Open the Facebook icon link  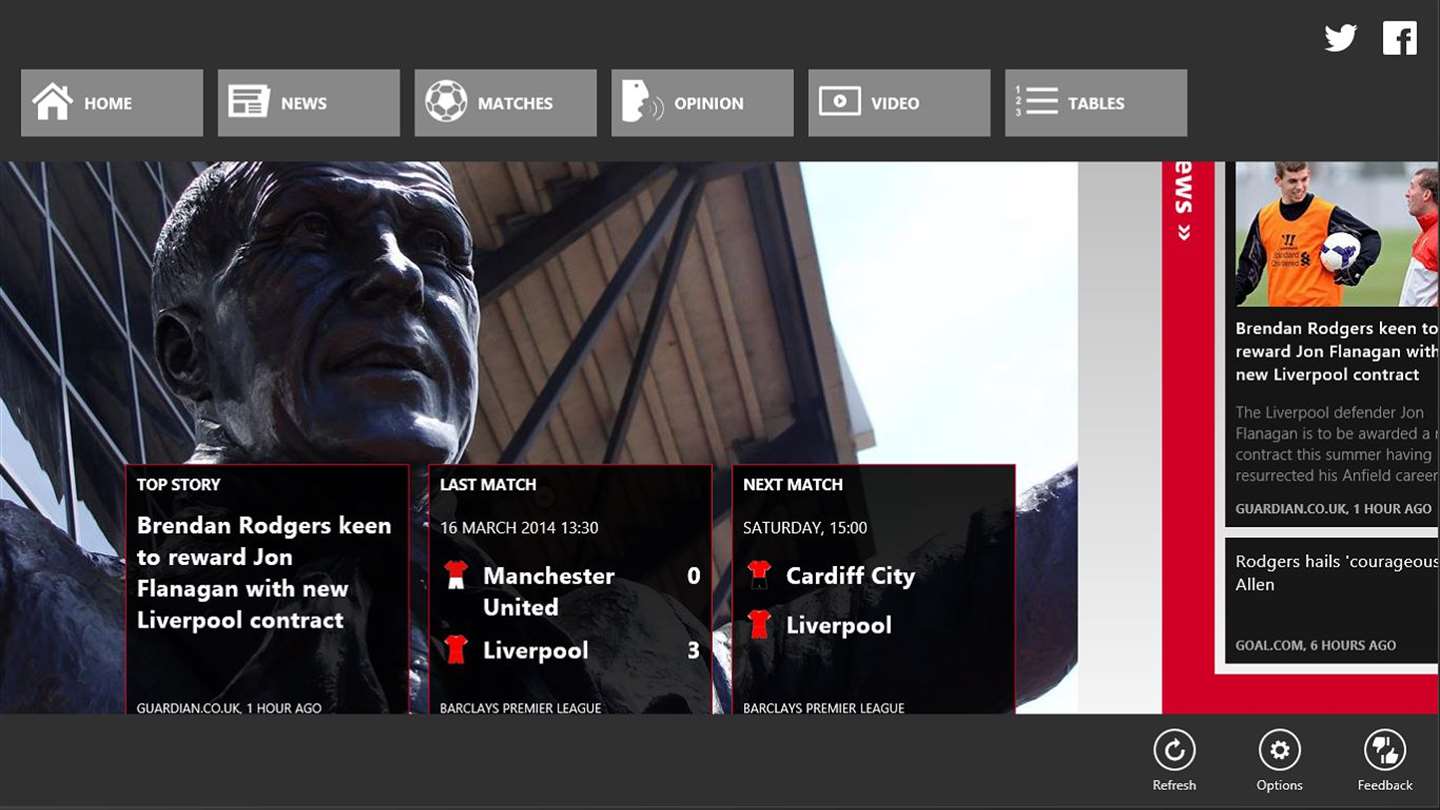pyautogui.click(x=1400, y=38)
